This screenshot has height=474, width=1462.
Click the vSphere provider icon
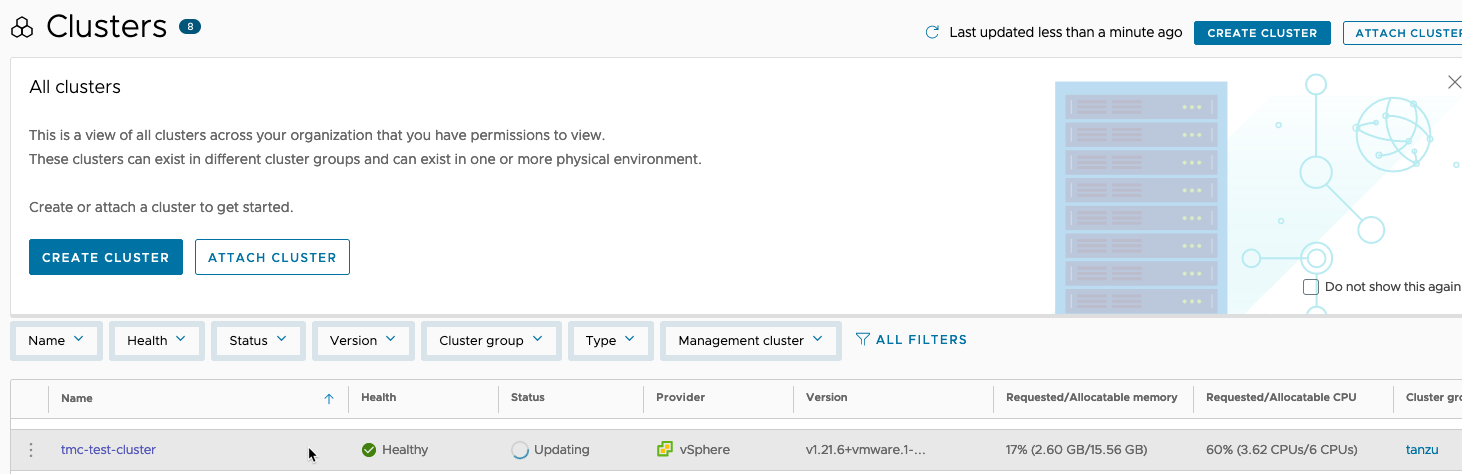click(664, 450)
